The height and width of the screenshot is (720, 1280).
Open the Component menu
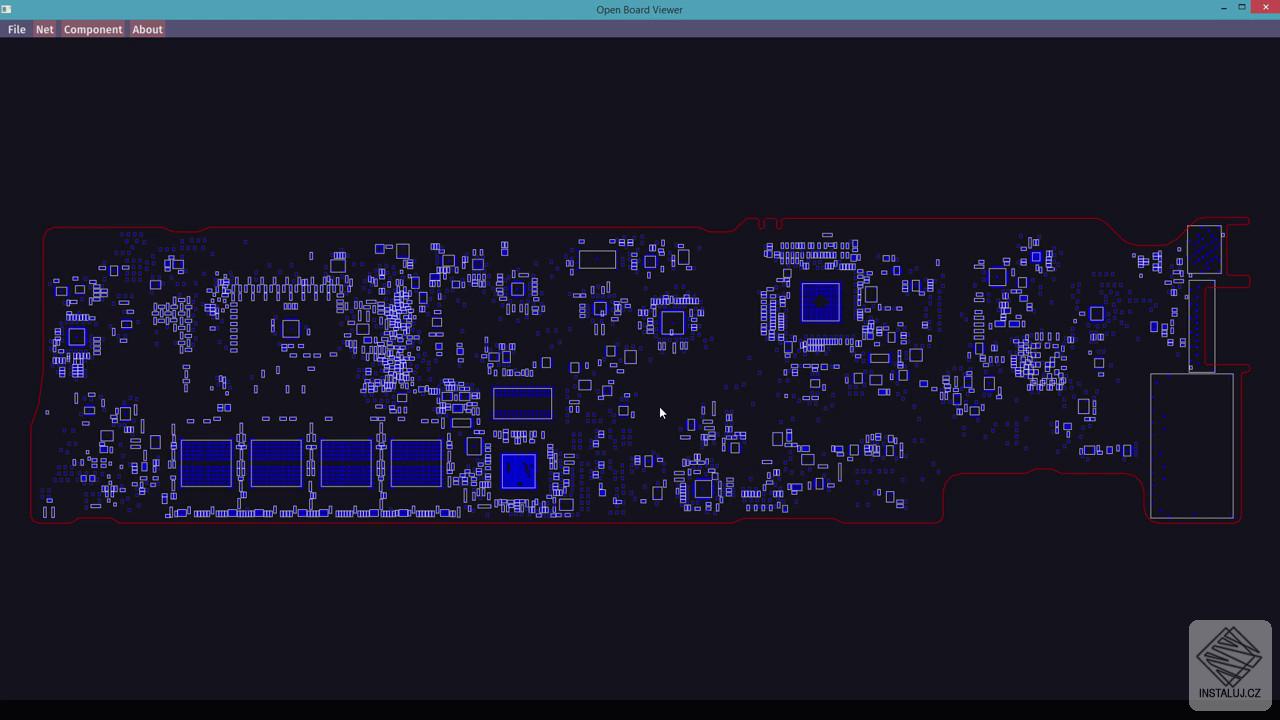92,29
